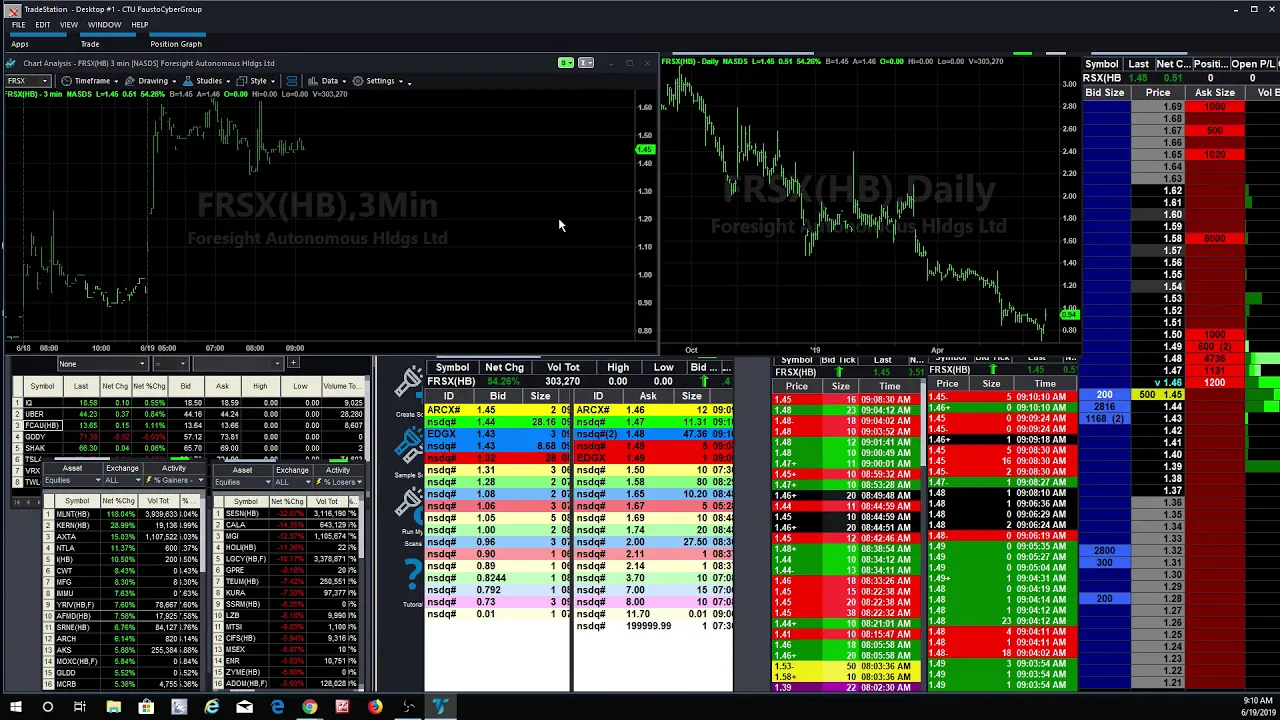Toggle the gray interval link button
Screen dimensions: 1280x720
(x=586, y=63)
